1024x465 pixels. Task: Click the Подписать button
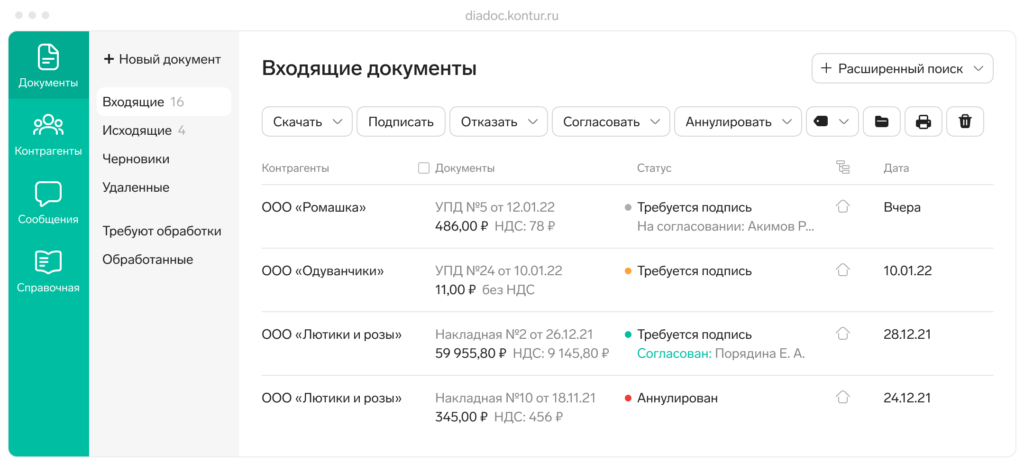(400, 122)
